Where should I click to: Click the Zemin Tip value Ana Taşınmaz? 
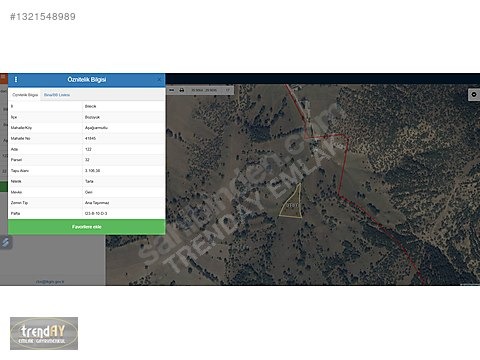tap(97, 203)
